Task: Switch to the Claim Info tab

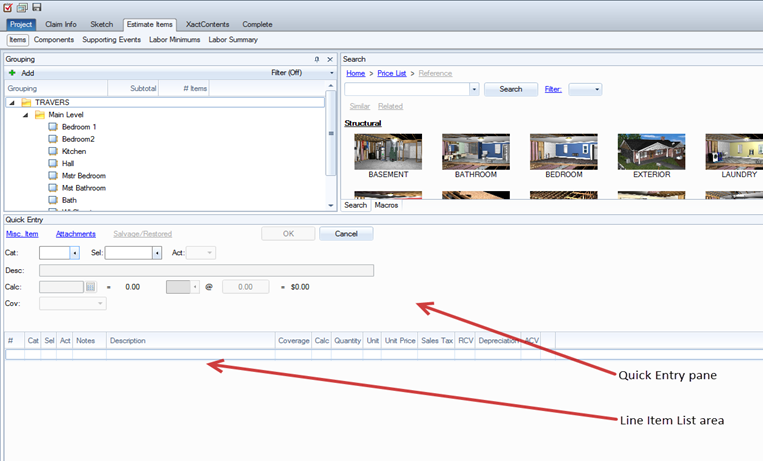Action: tap(61, 24)
